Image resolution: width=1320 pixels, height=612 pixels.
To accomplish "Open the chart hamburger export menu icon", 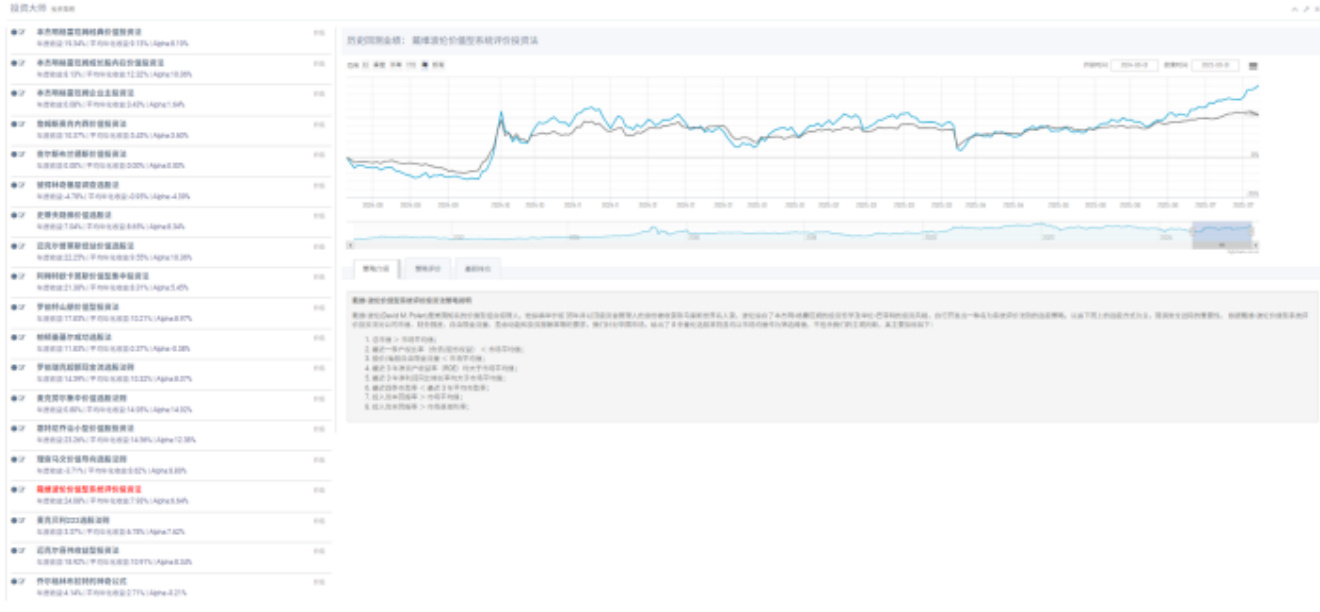I will [1254, 65].
